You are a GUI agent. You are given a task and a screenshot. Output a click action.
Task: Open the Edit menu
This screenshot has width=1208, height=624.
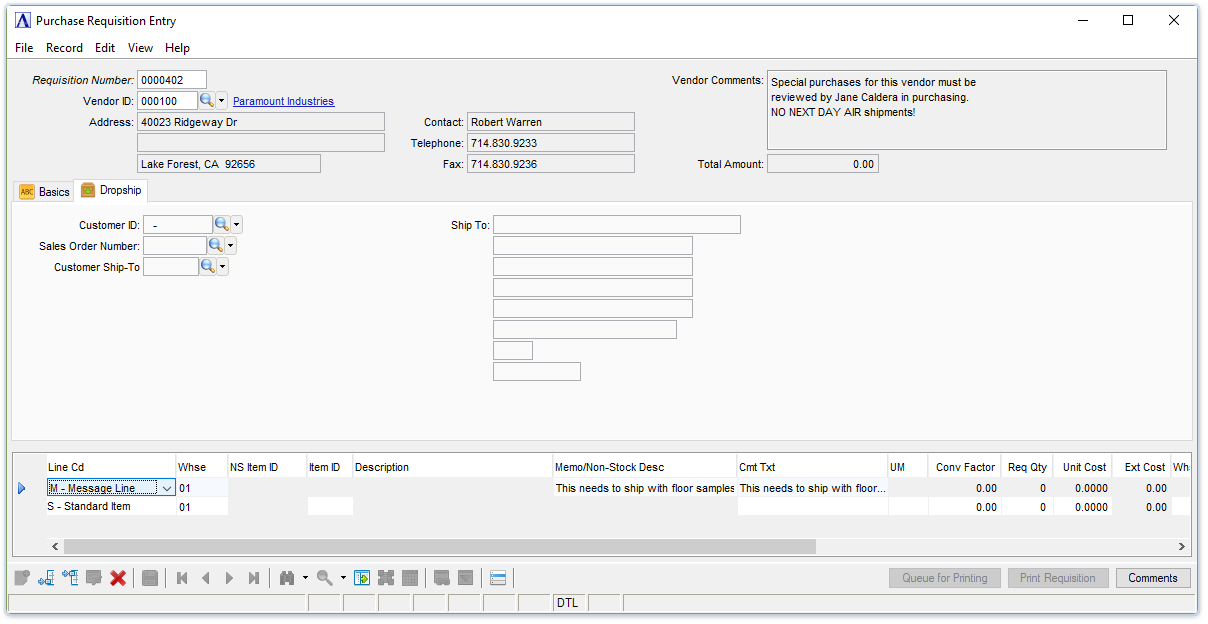pos(105,48)
